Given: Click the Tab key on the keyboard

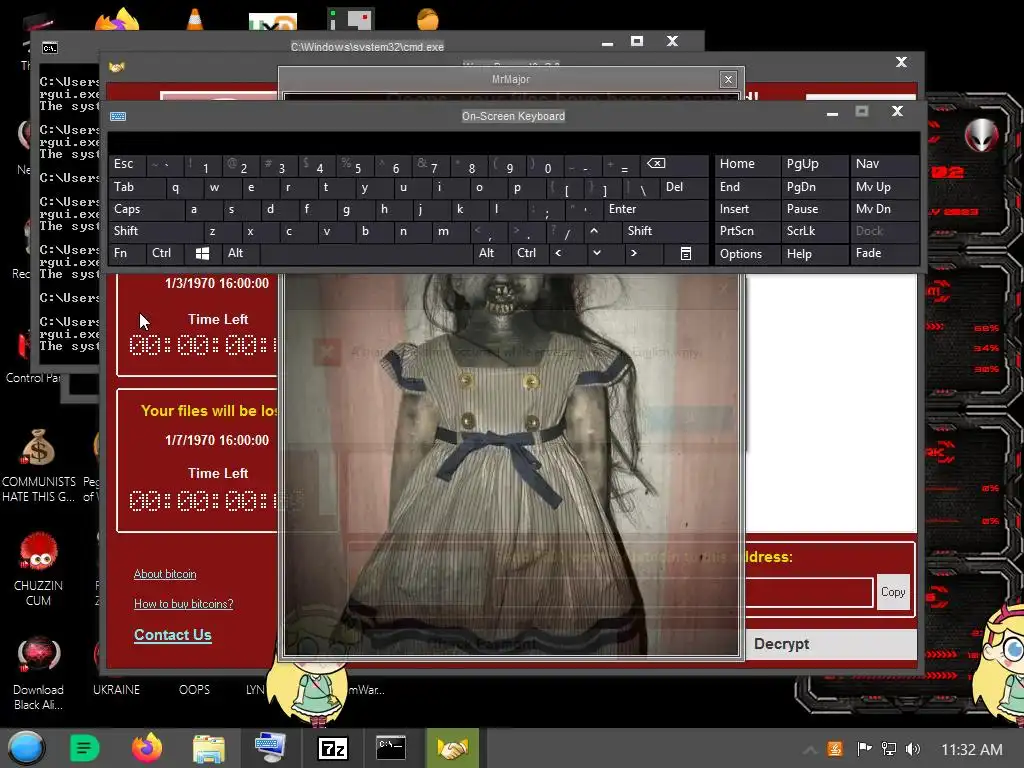Looking at the screenshot, I should (136, 187).
